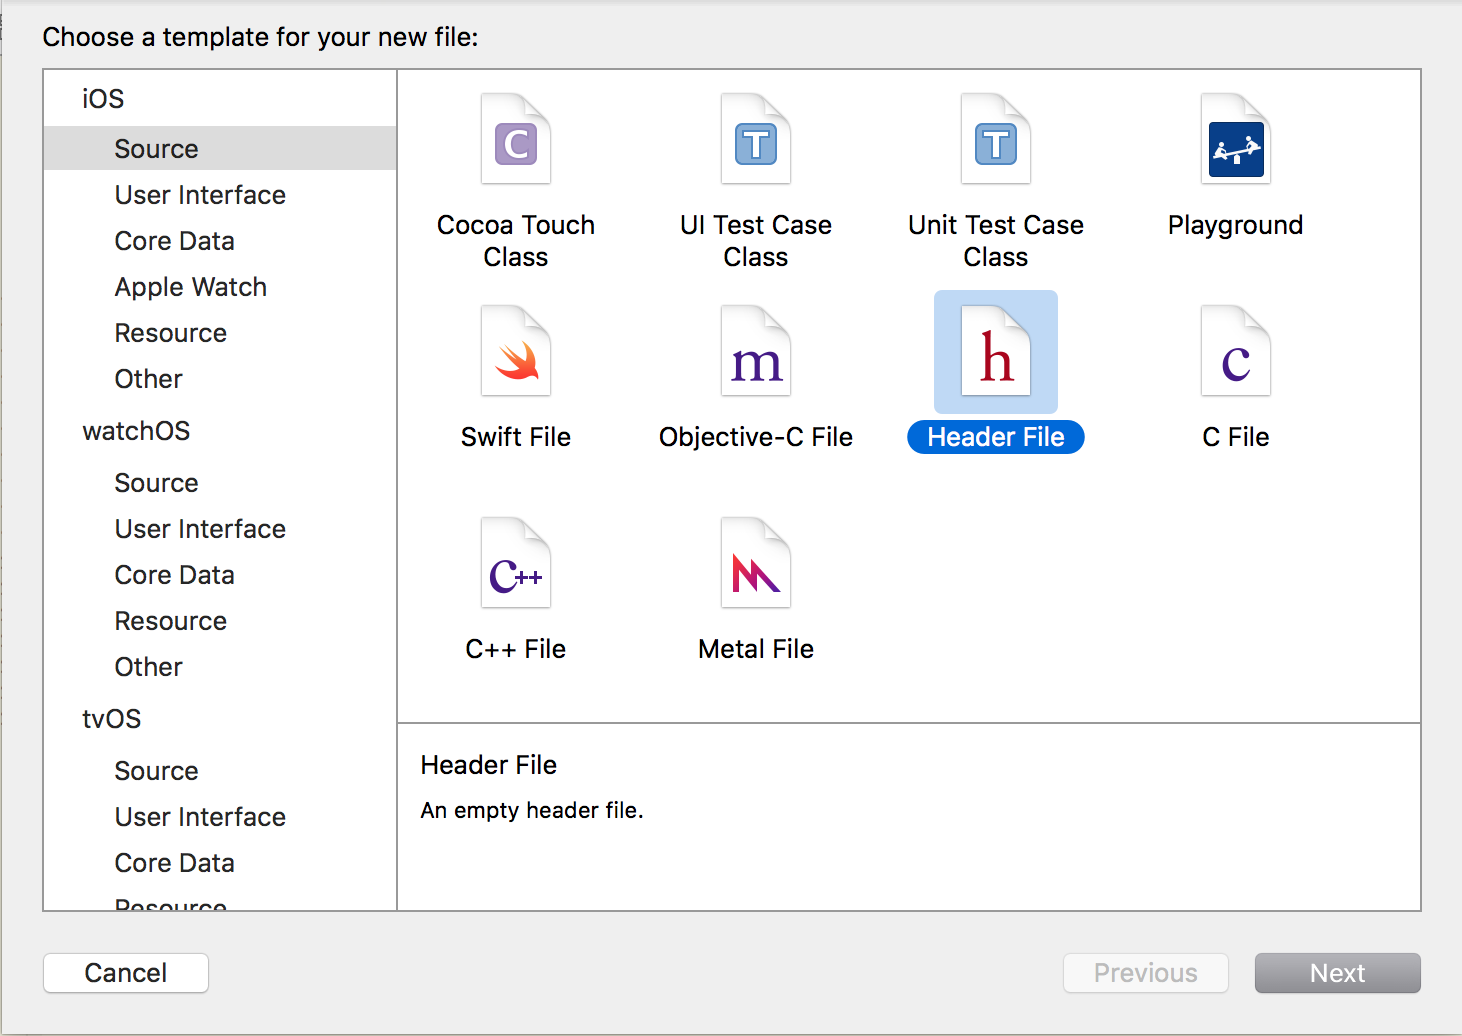Viewport: 1462px width, 1036px height.
Task: Click the watchOS section header
Action: 136,431
